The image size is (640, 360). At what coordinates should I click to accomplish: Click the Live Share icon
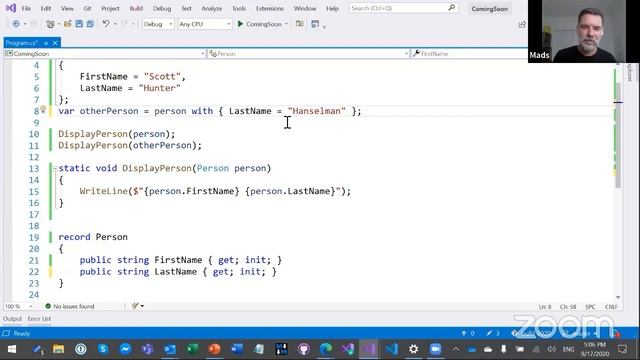522,24
